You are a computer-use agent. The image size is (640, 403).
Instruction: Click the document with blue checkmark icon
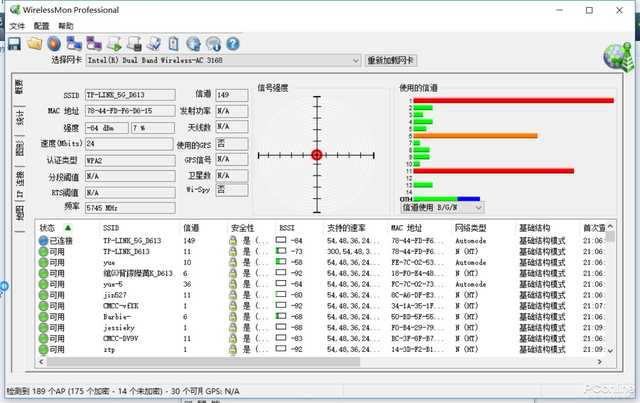coord(154,44)
